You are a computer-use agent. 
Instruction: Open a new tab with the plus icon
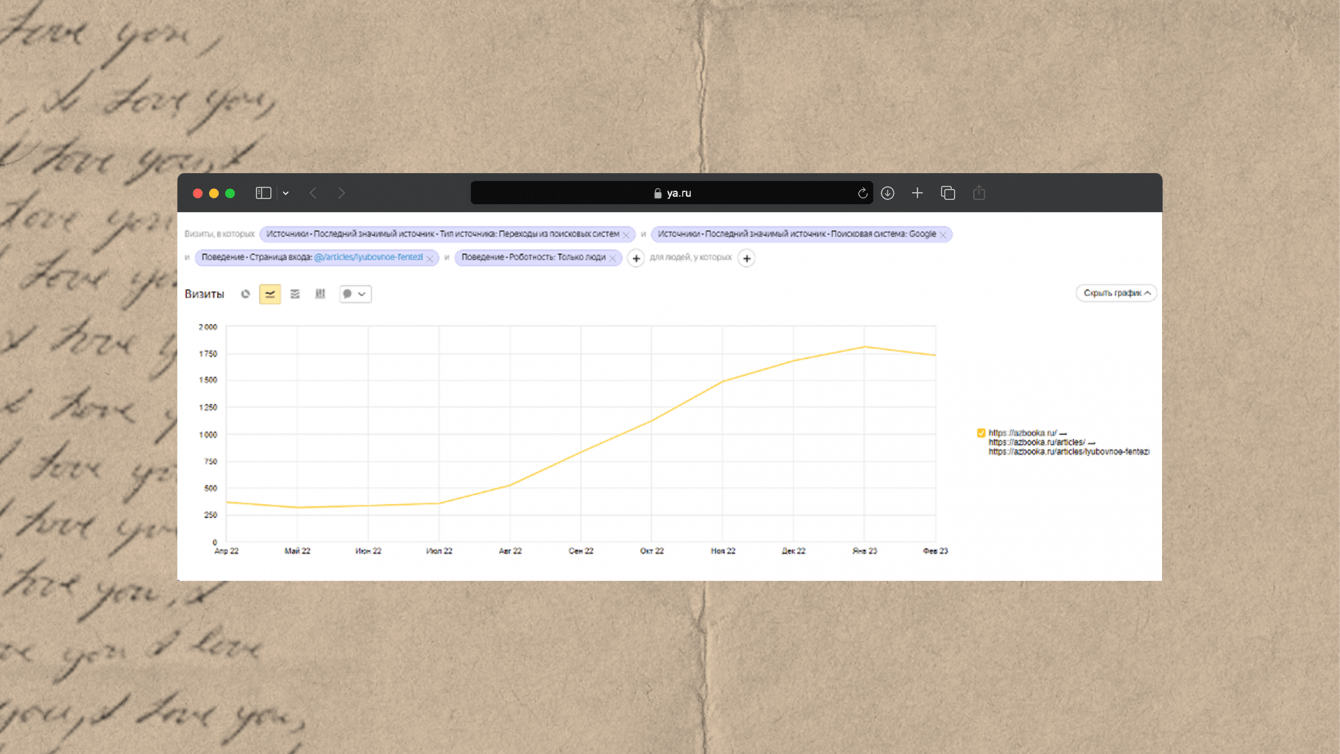917,193
